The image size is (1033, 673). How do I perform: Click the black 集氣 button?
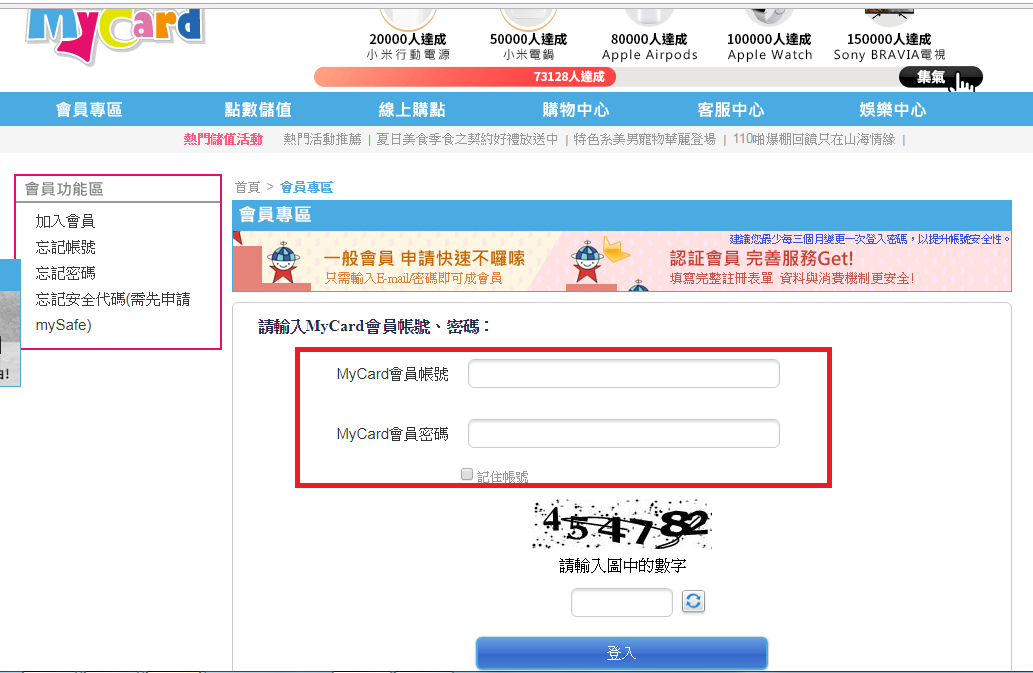(x=941, y=77)
